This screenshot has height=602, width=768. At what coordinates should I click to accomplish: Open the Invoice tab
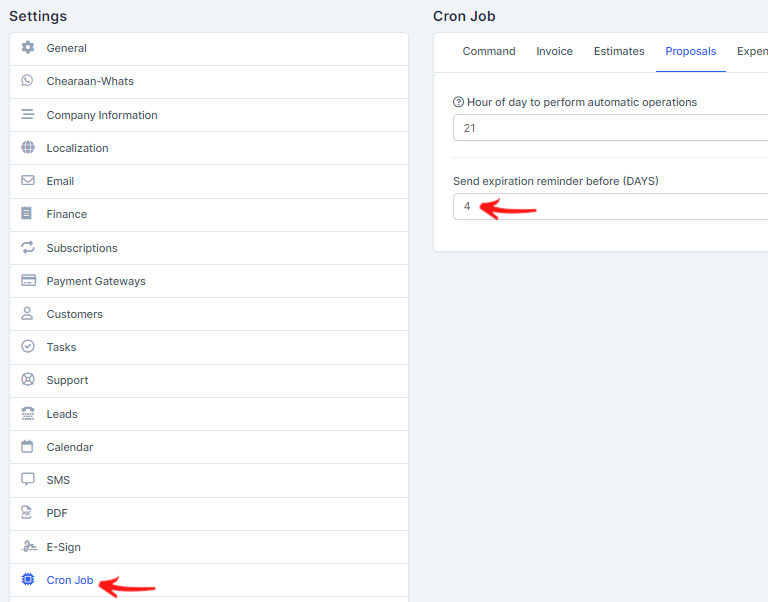tap(554, 51)
